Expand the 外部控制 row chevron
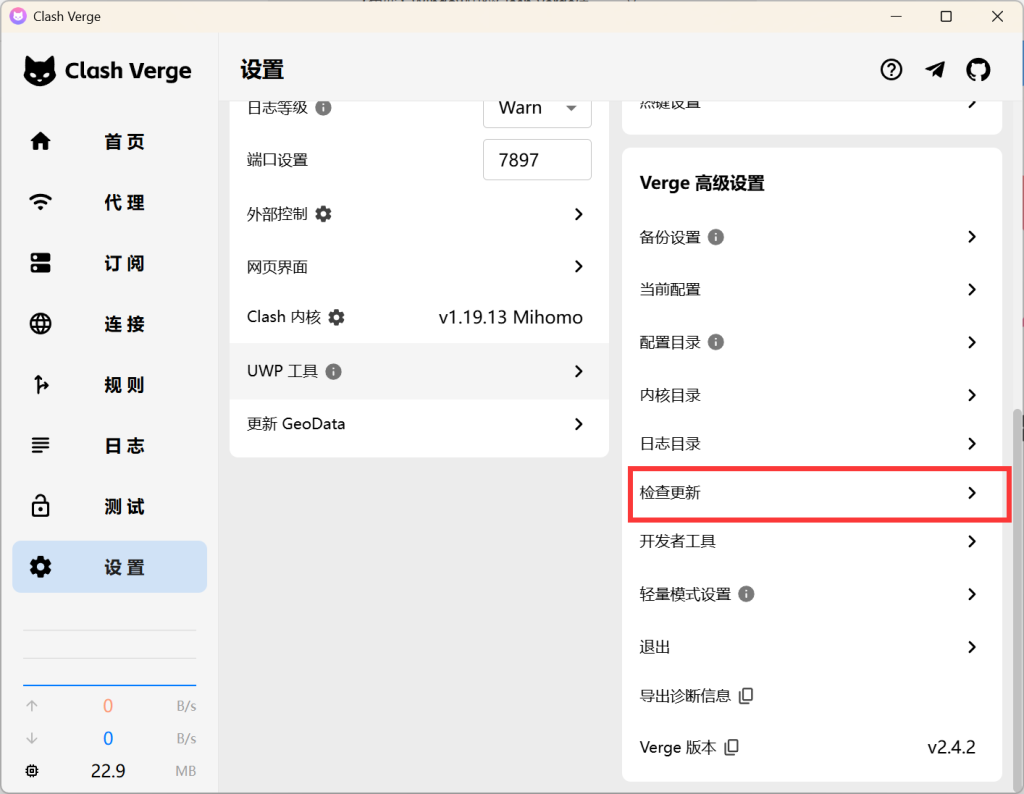1024x794 pixels. point(578,214)
